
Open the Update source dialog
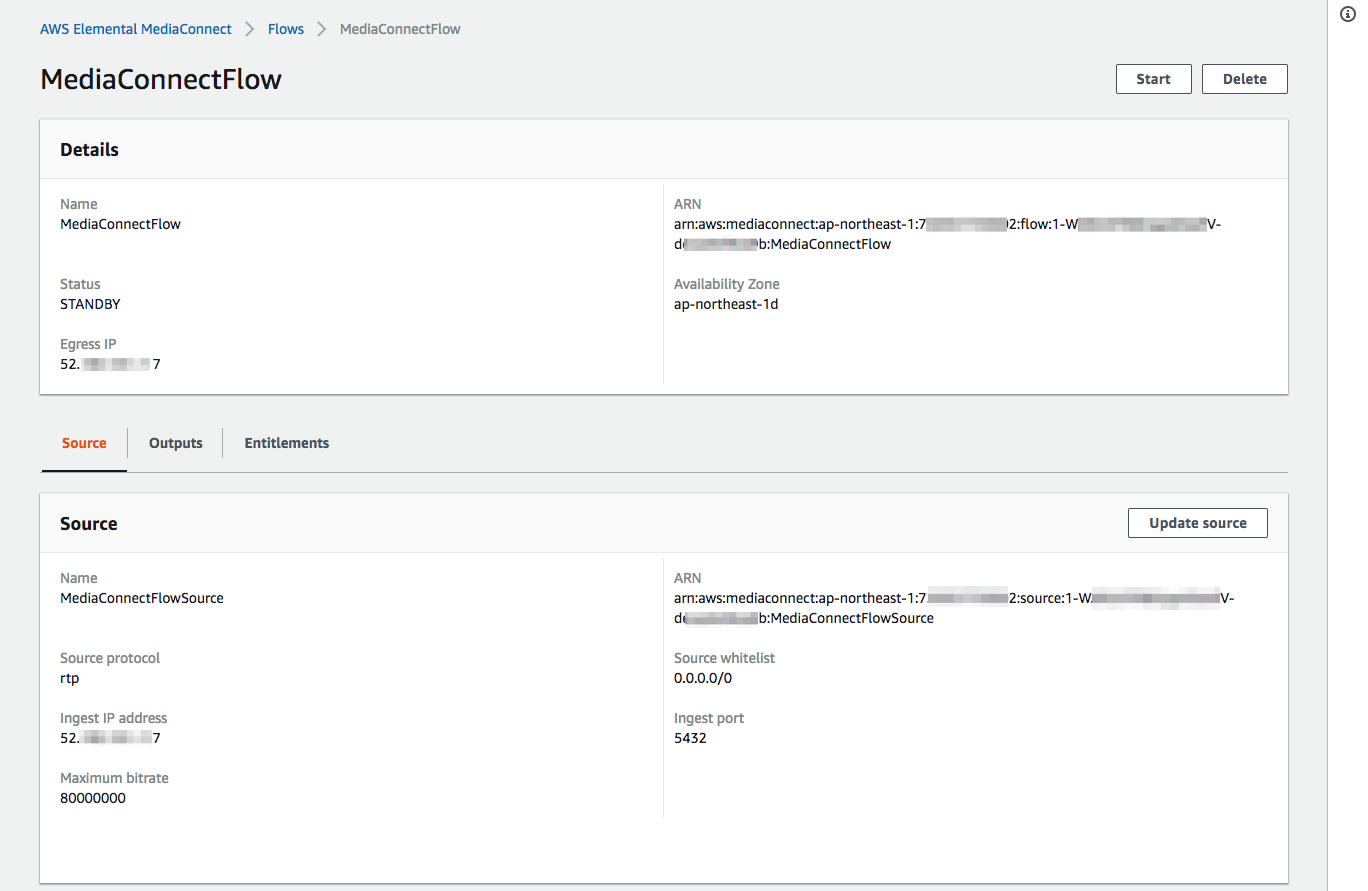coord(1197,522)
